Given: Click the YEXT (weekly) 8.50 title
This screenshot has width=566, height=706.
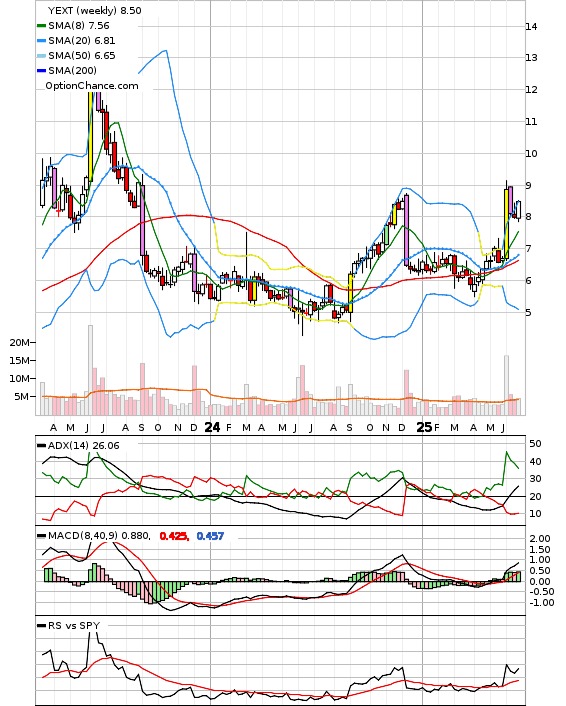Looking at the screenshot, I should pos(95,10).
